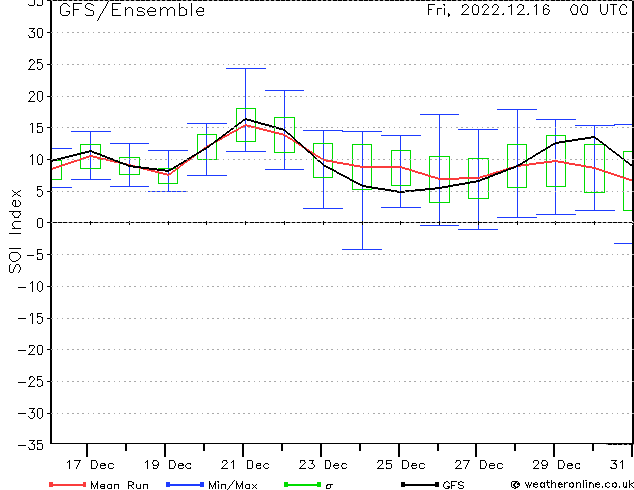Click the y-axis value 15
Image resolution: width=634 pixels, height=490 pixels.
pos(35,128)
